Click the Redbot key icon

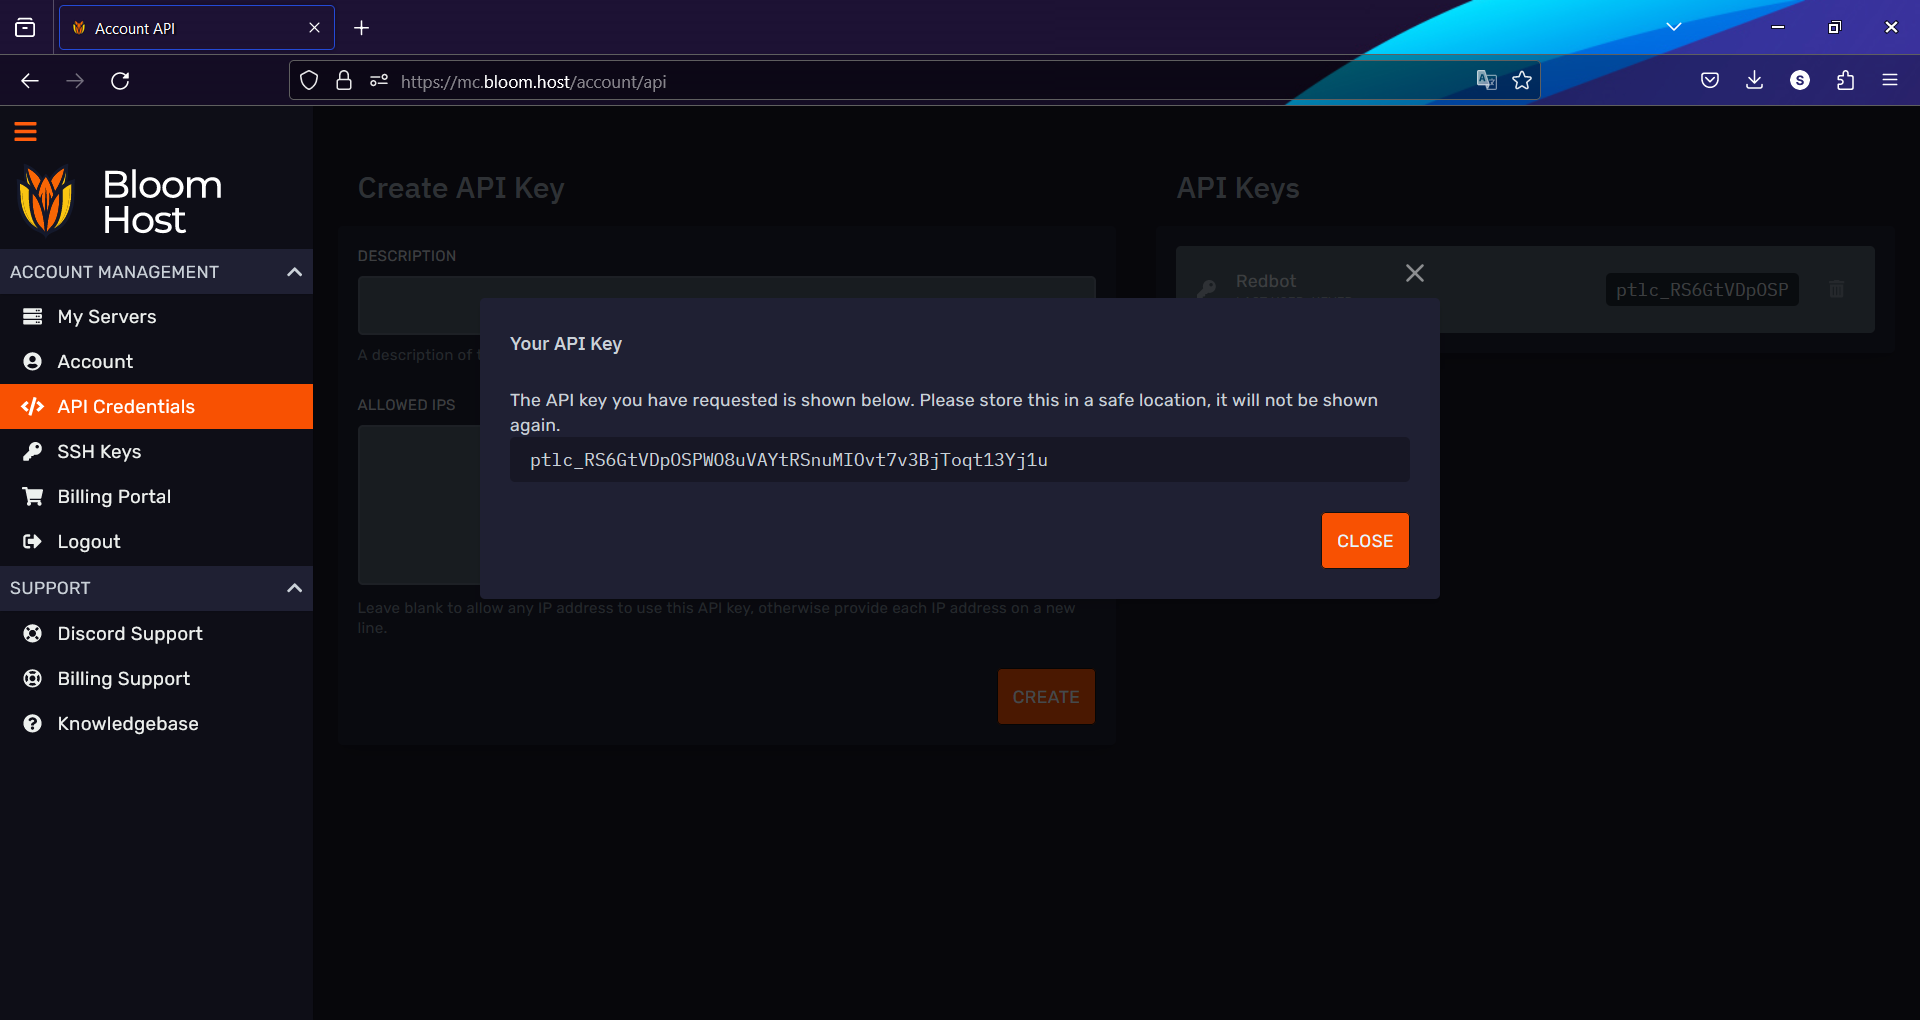click(x=1207, y=289)
